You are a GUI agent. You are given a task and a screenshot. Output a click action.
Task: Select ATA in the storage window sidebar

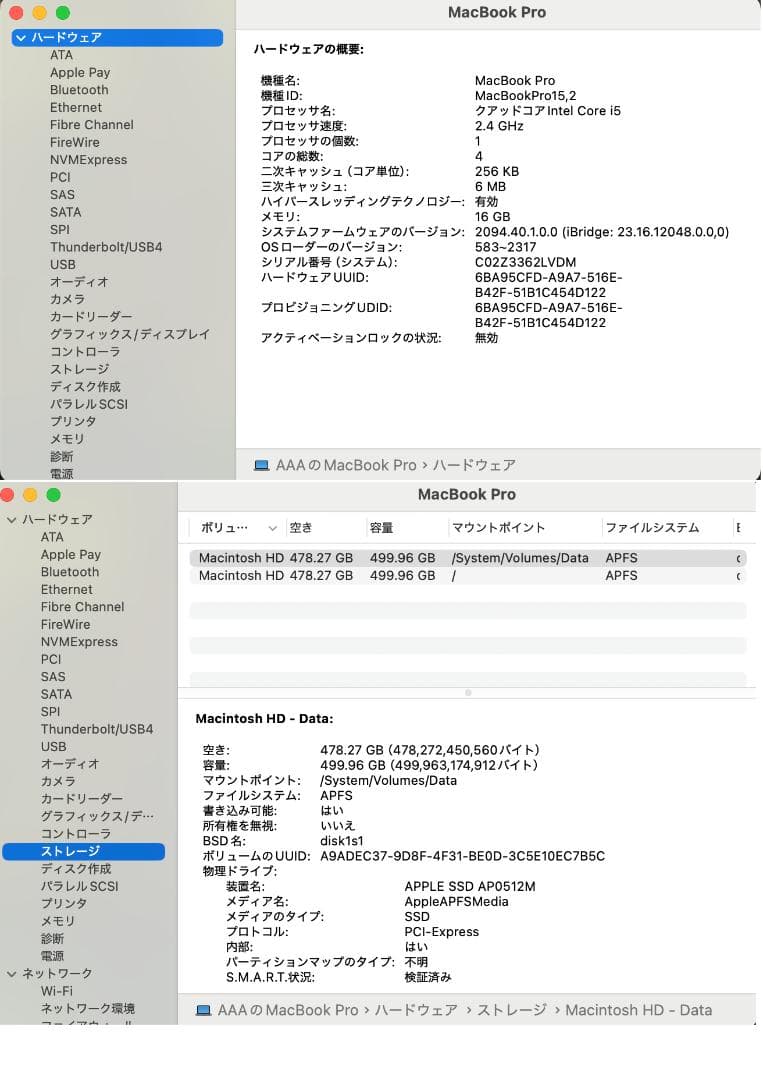pos(52,537)
